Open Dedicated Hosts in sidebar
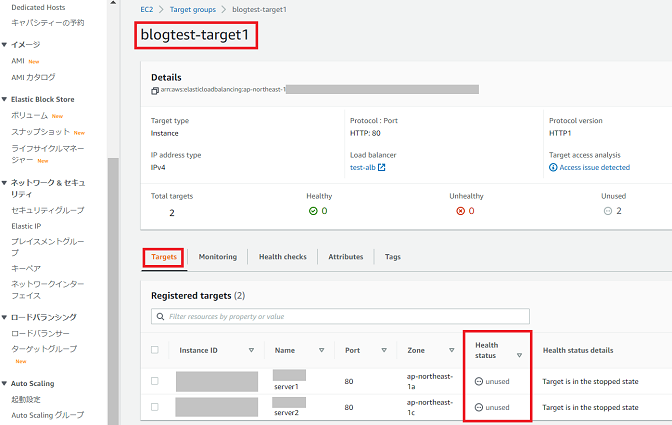The width and height of the screenshot is (672, 425). click(x=38, y=7)
